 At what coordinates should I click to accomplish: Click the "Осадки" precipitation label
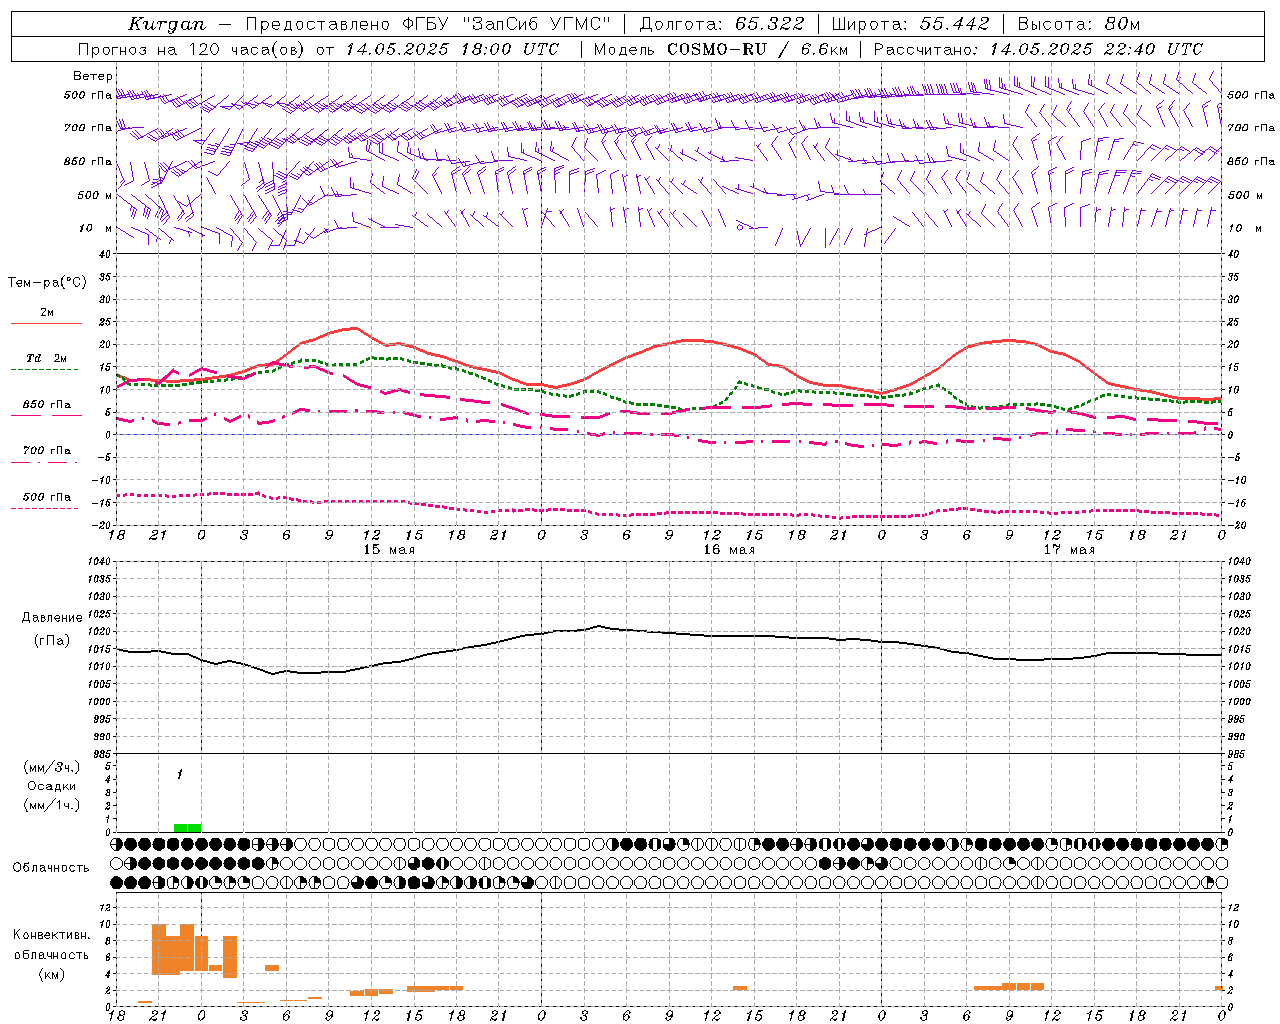coord(52,787)
